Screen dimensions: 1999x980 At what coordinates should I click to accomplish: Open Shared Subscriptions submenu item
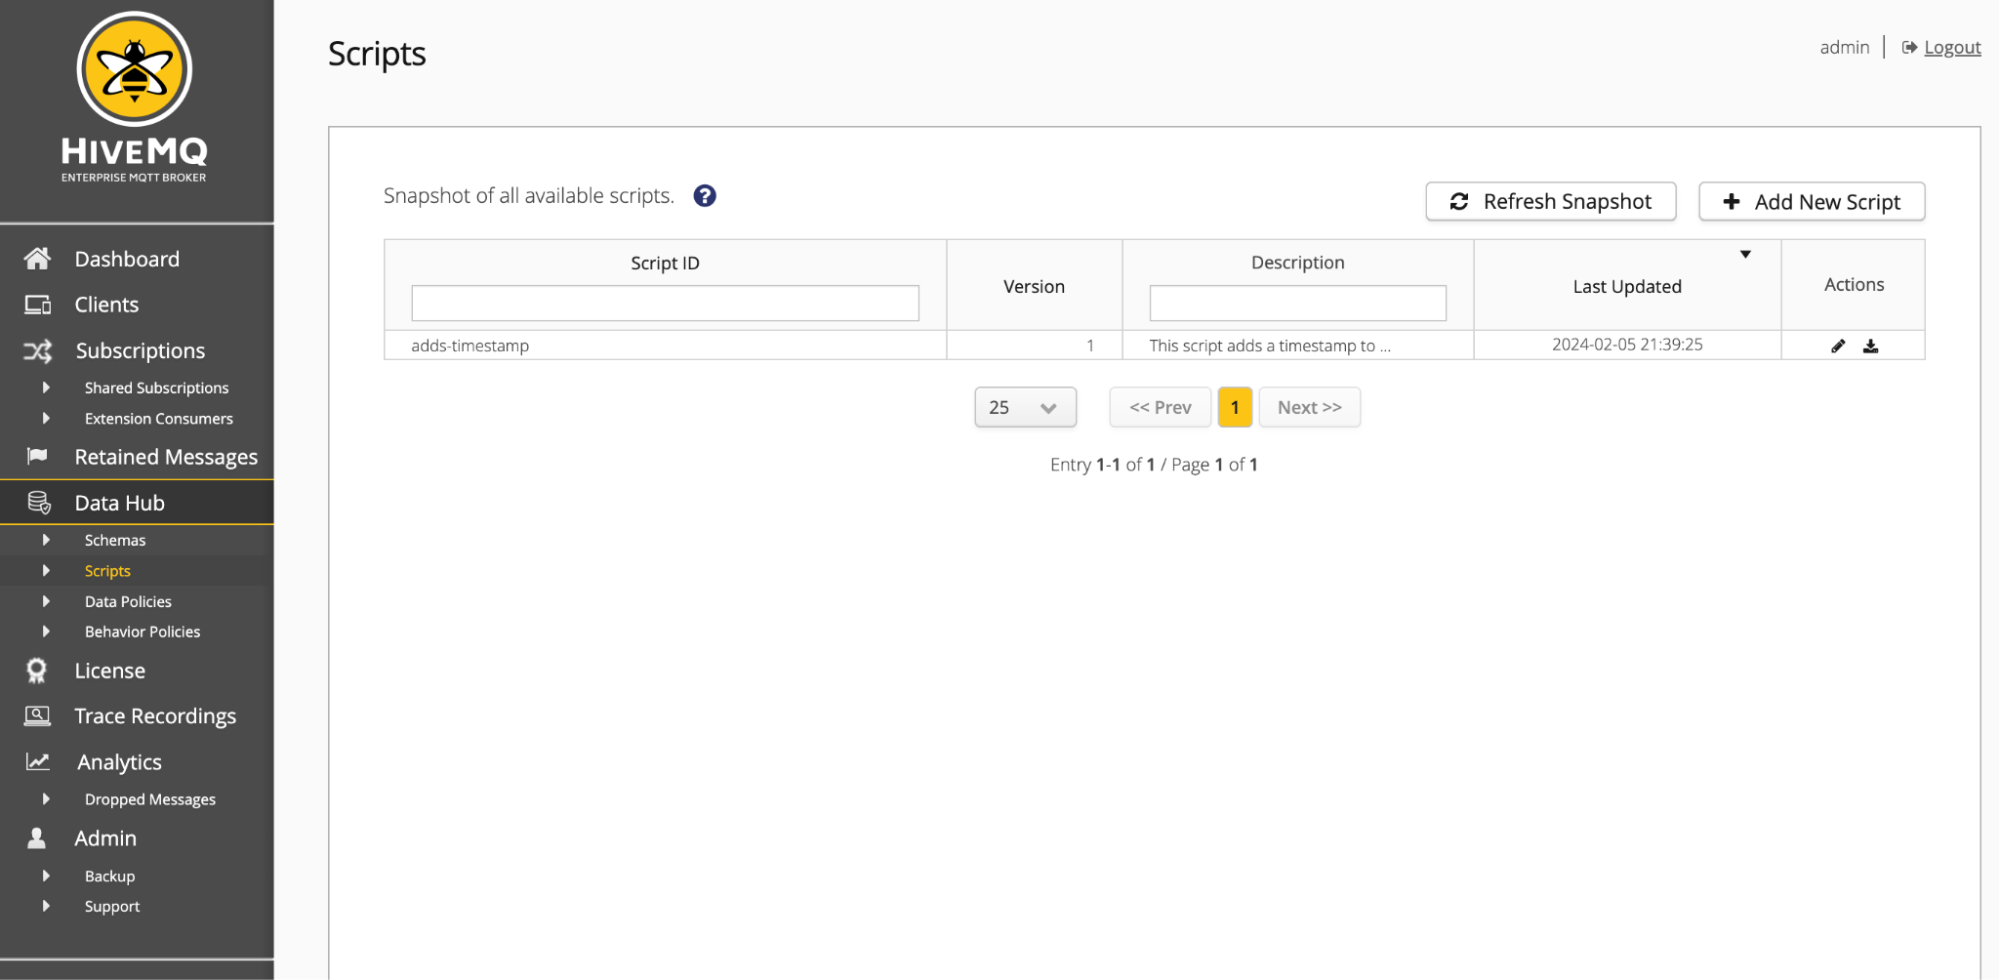click(156, 388)
